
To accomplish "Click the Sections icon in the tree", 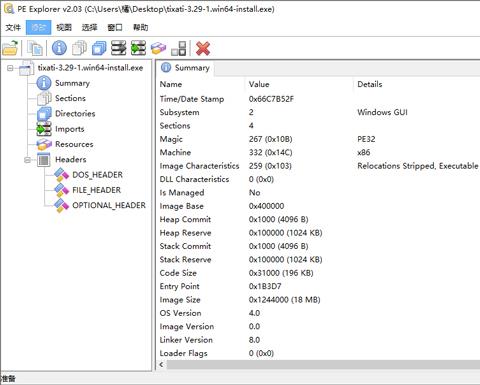I will 44,98.
